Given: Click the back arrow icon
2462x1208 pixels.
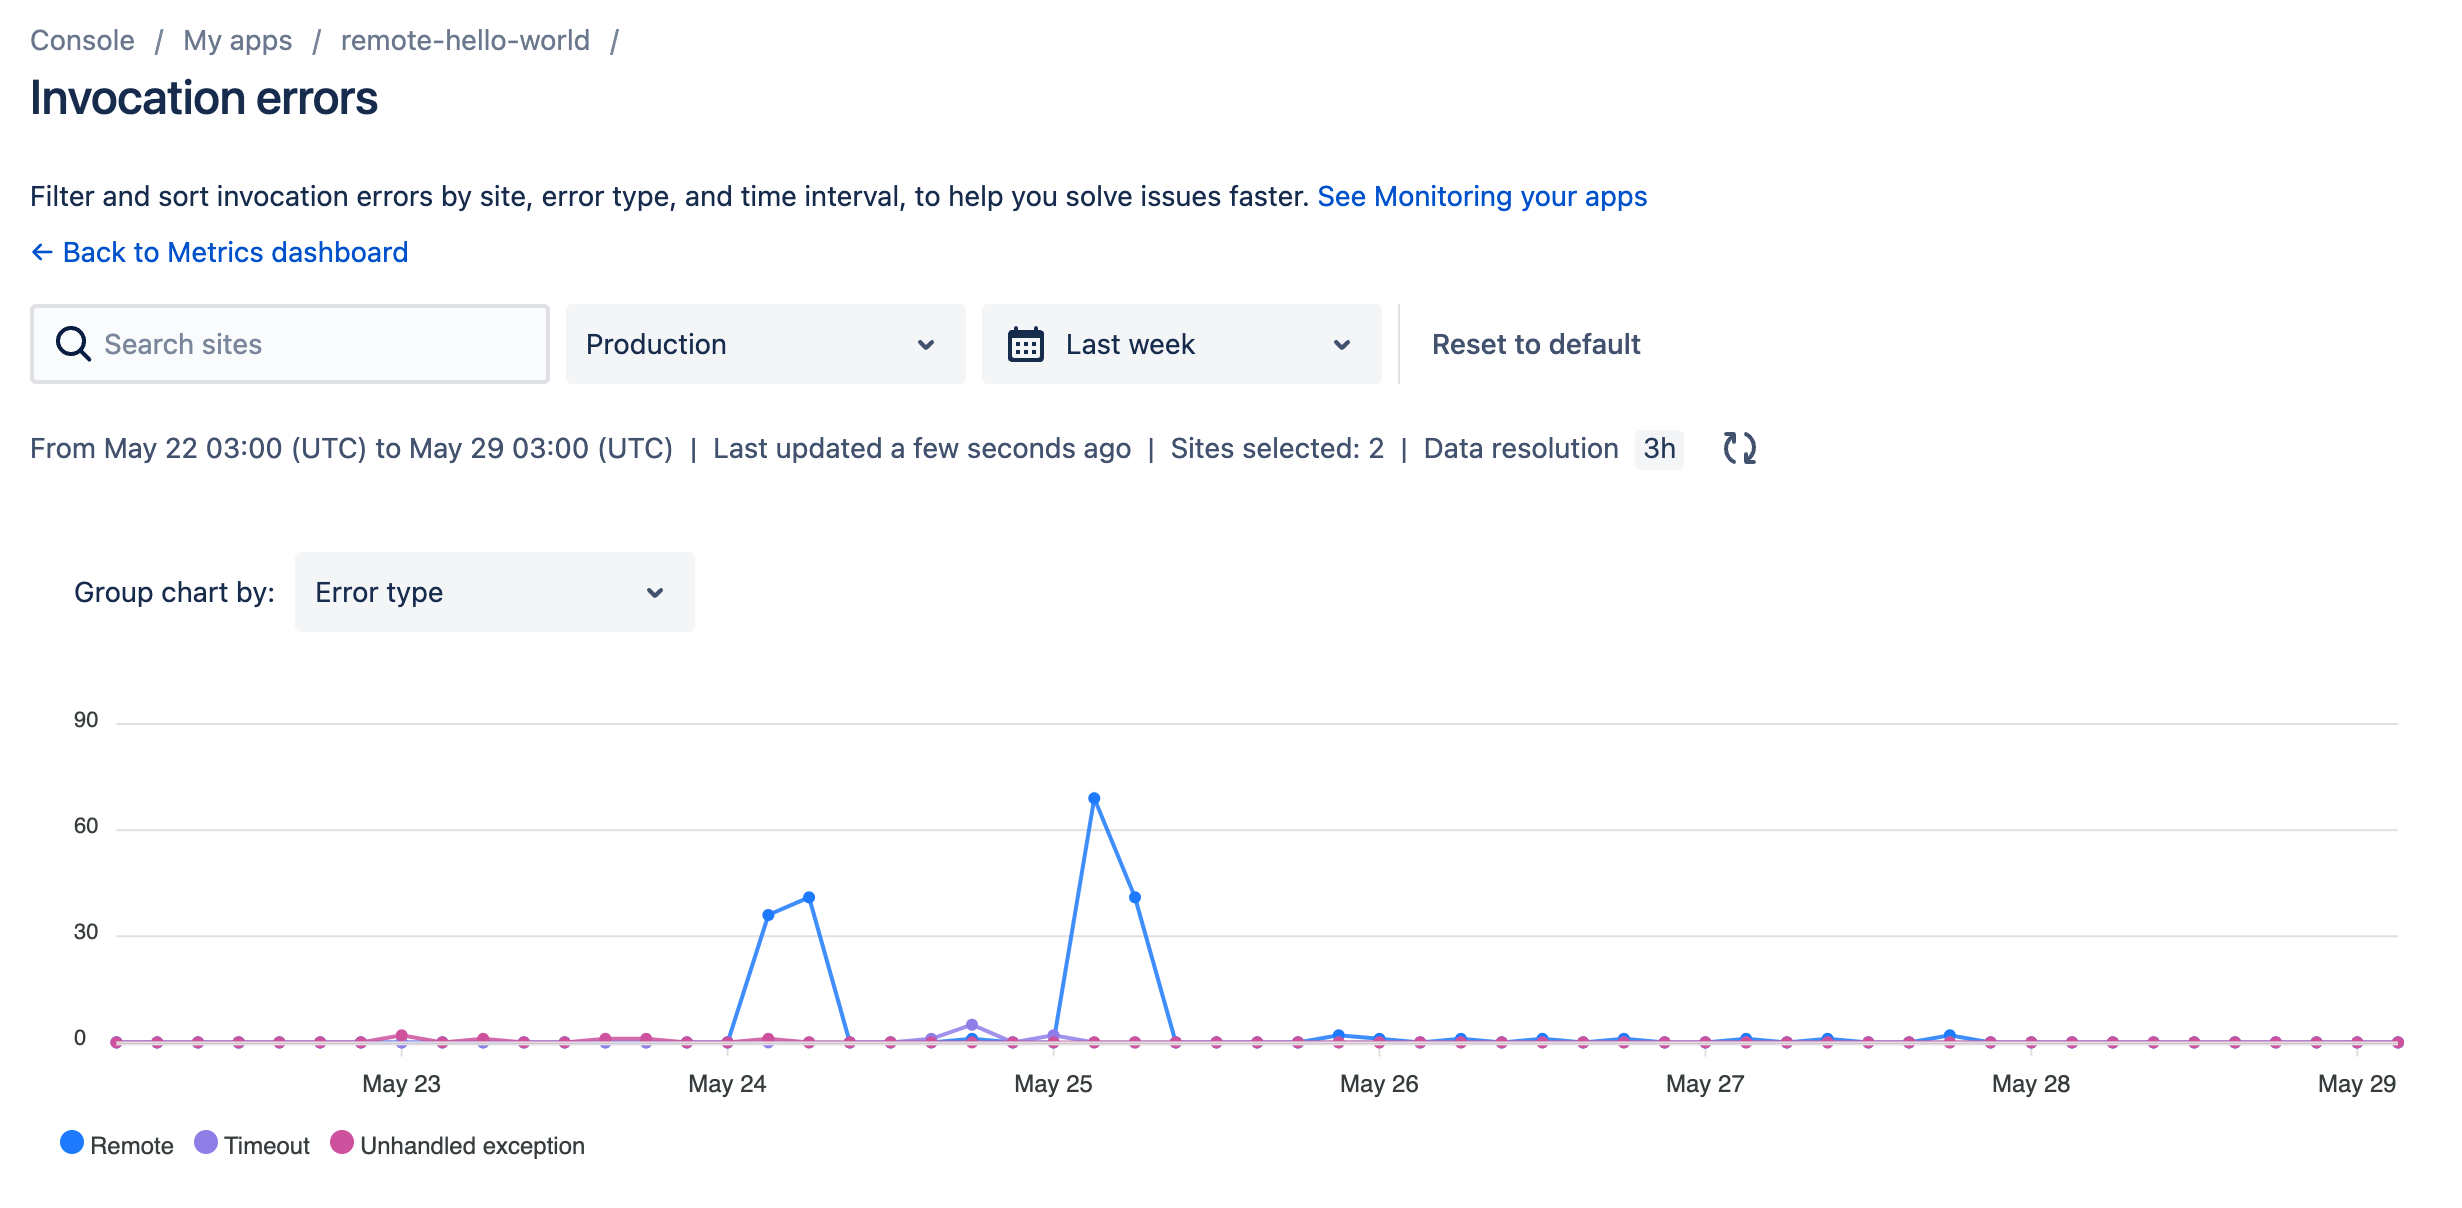Looking at the screenshot, I should tap(41, 252).
